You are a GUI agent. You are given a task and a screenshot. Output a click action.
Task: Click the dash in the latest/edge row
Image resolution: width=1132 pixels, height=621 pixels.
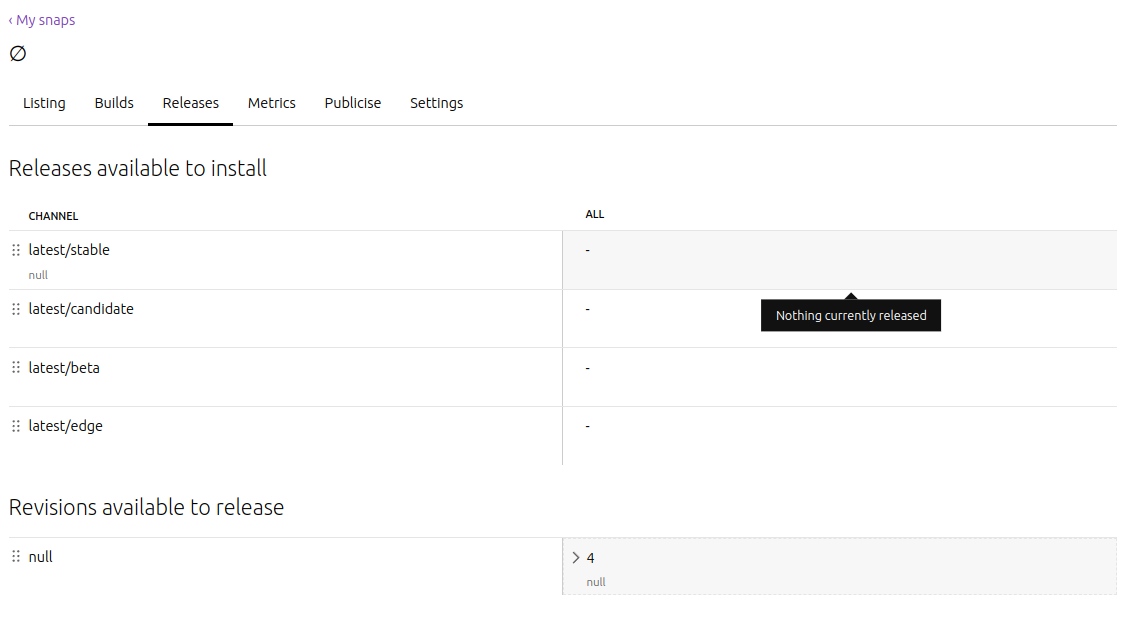tap(587, 425)
